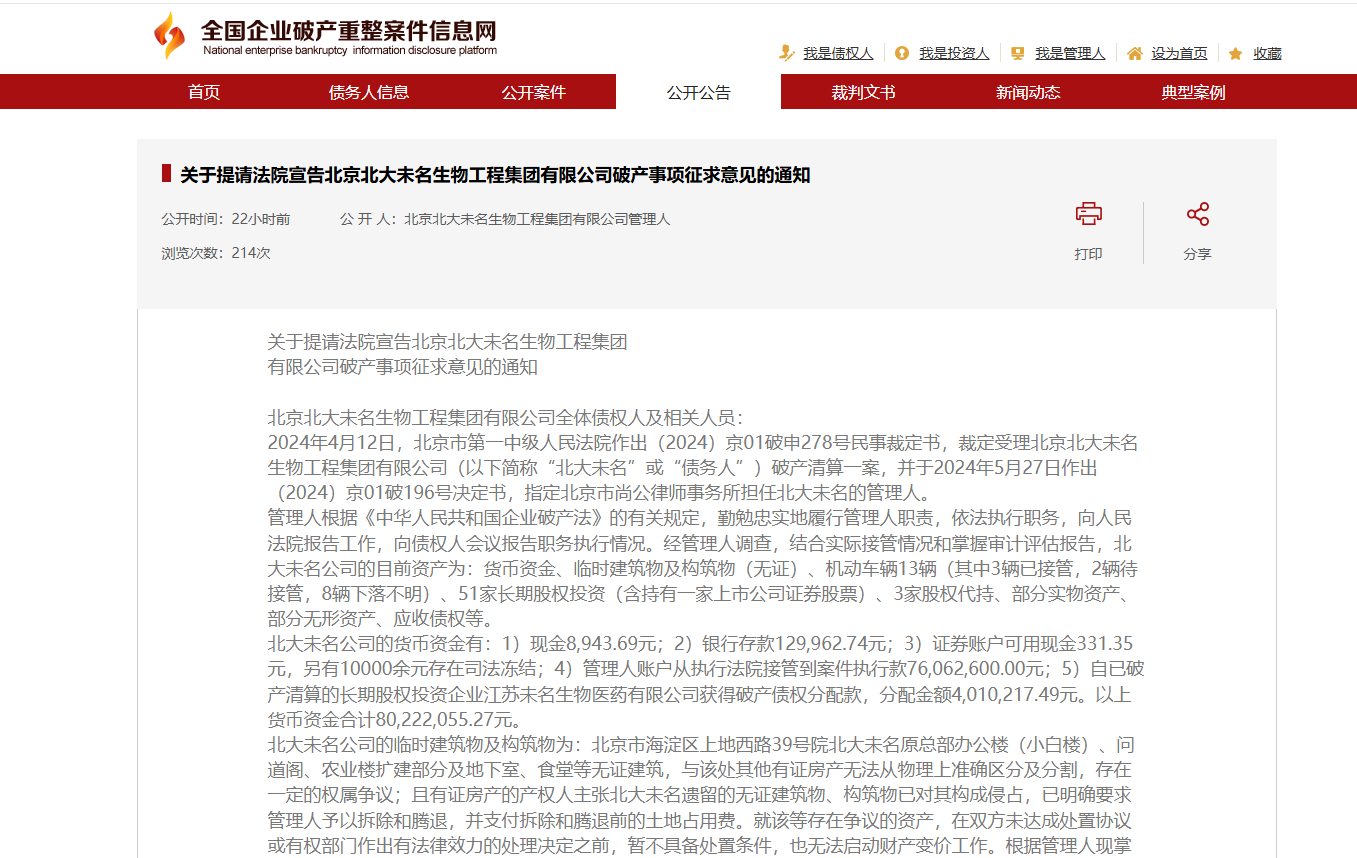Open the 裁判文书 navigation tab
Screen dimensions: 1357x858
point(863,92)
